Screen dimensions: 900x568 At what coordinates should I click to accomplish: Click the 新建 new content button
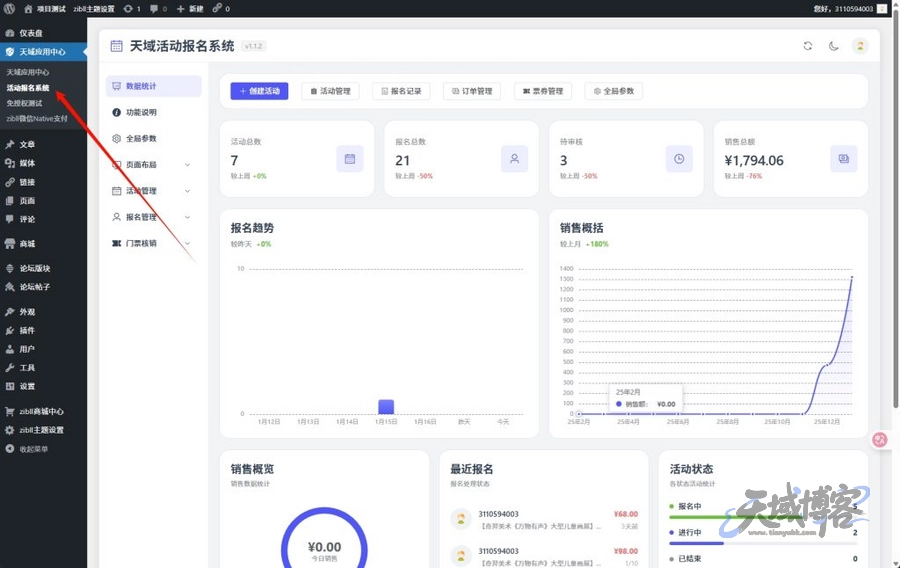(190, 9)
